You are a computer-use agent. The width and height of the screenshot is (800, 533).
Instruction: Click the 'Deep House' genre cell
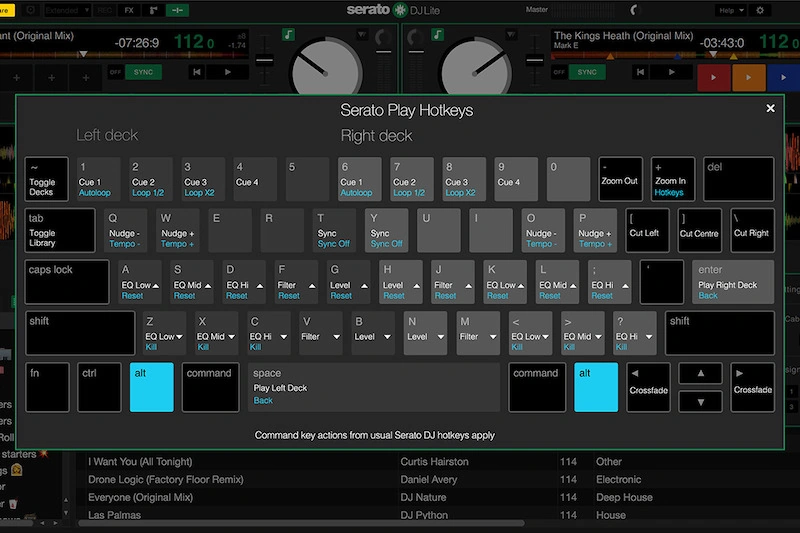(624, 497)
